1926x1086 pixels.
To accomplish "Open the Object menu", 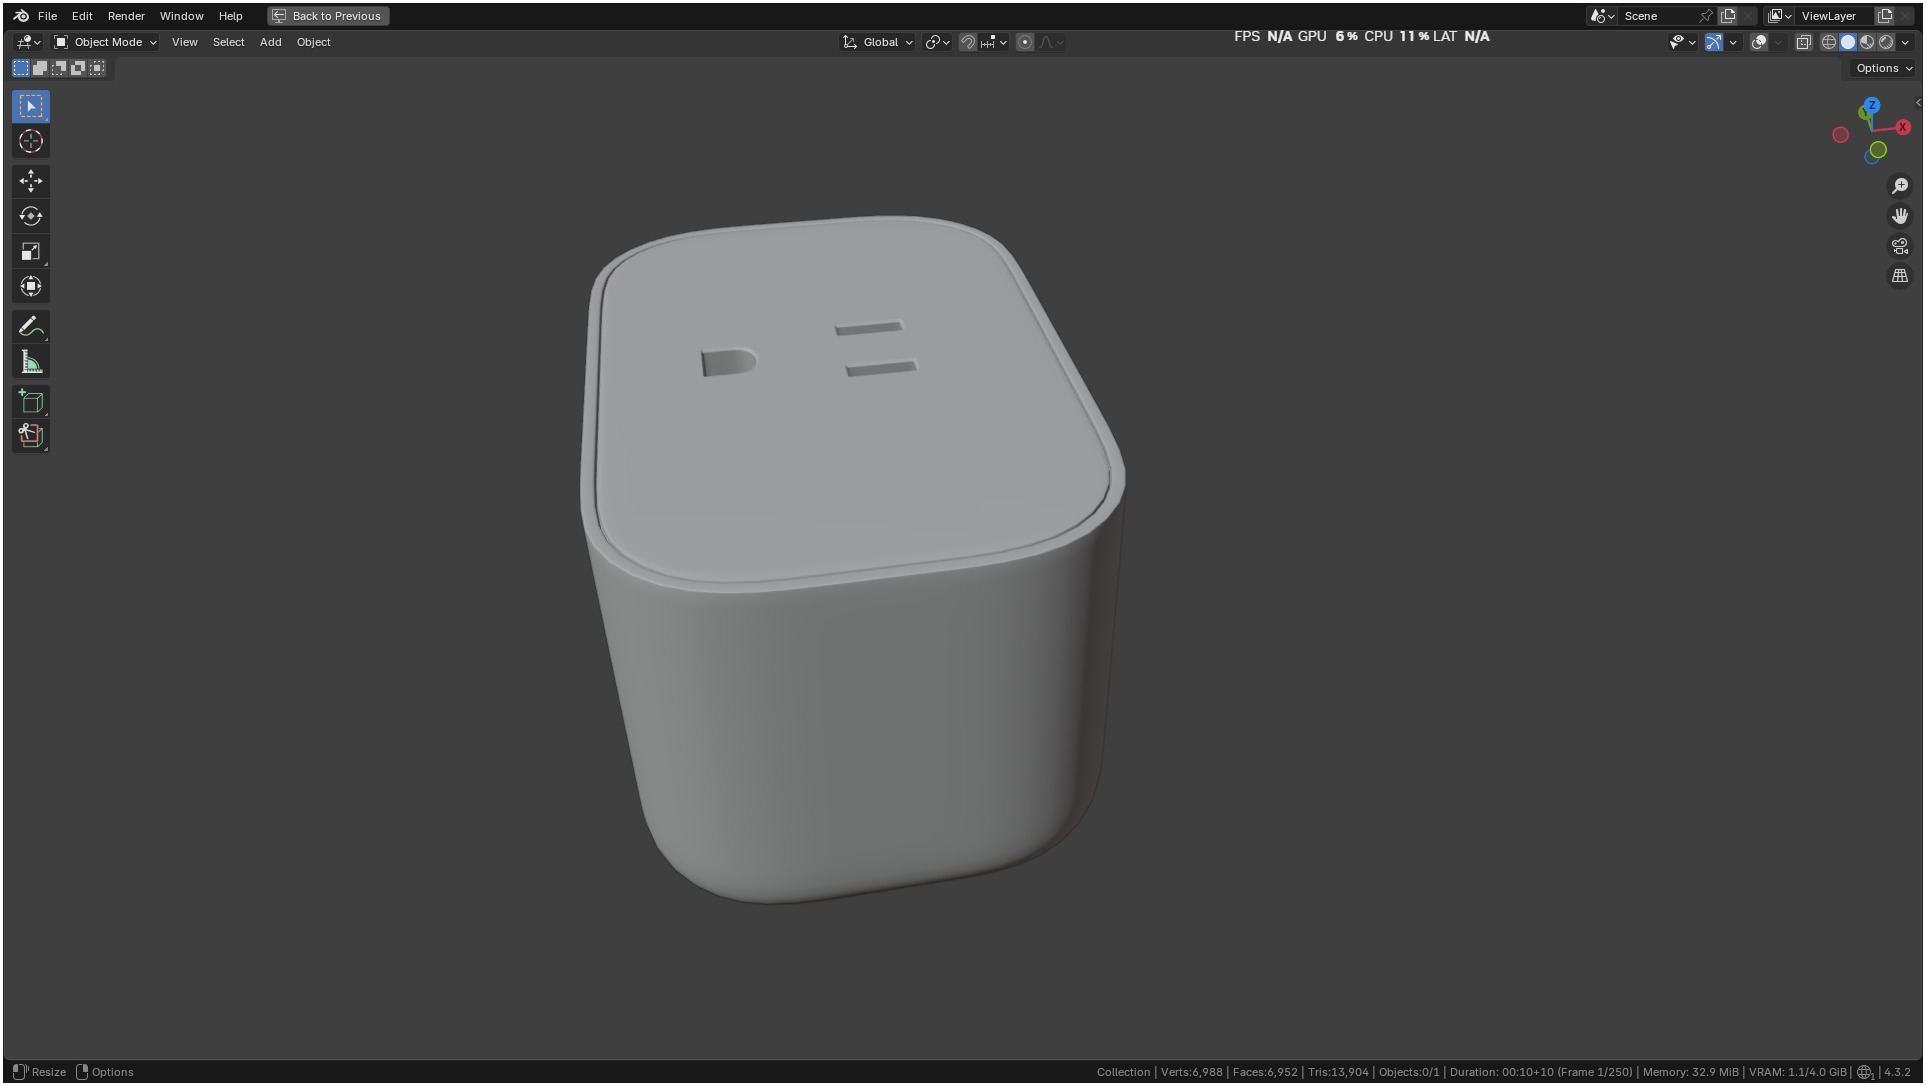I will (313, 42).
